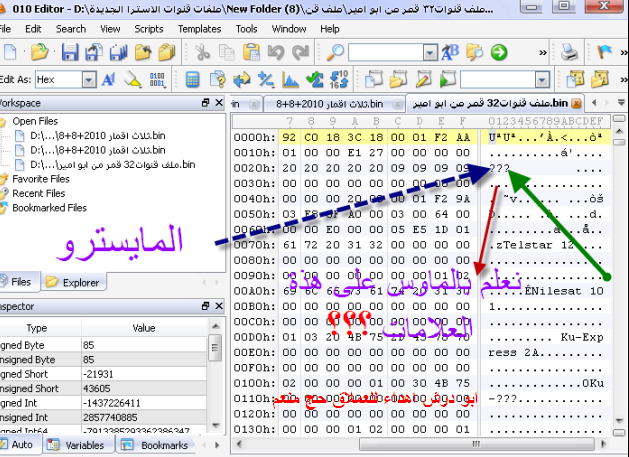Click the Type column header in Inspector
Viewport: 629px width, 457px height.
coord(37,328)
